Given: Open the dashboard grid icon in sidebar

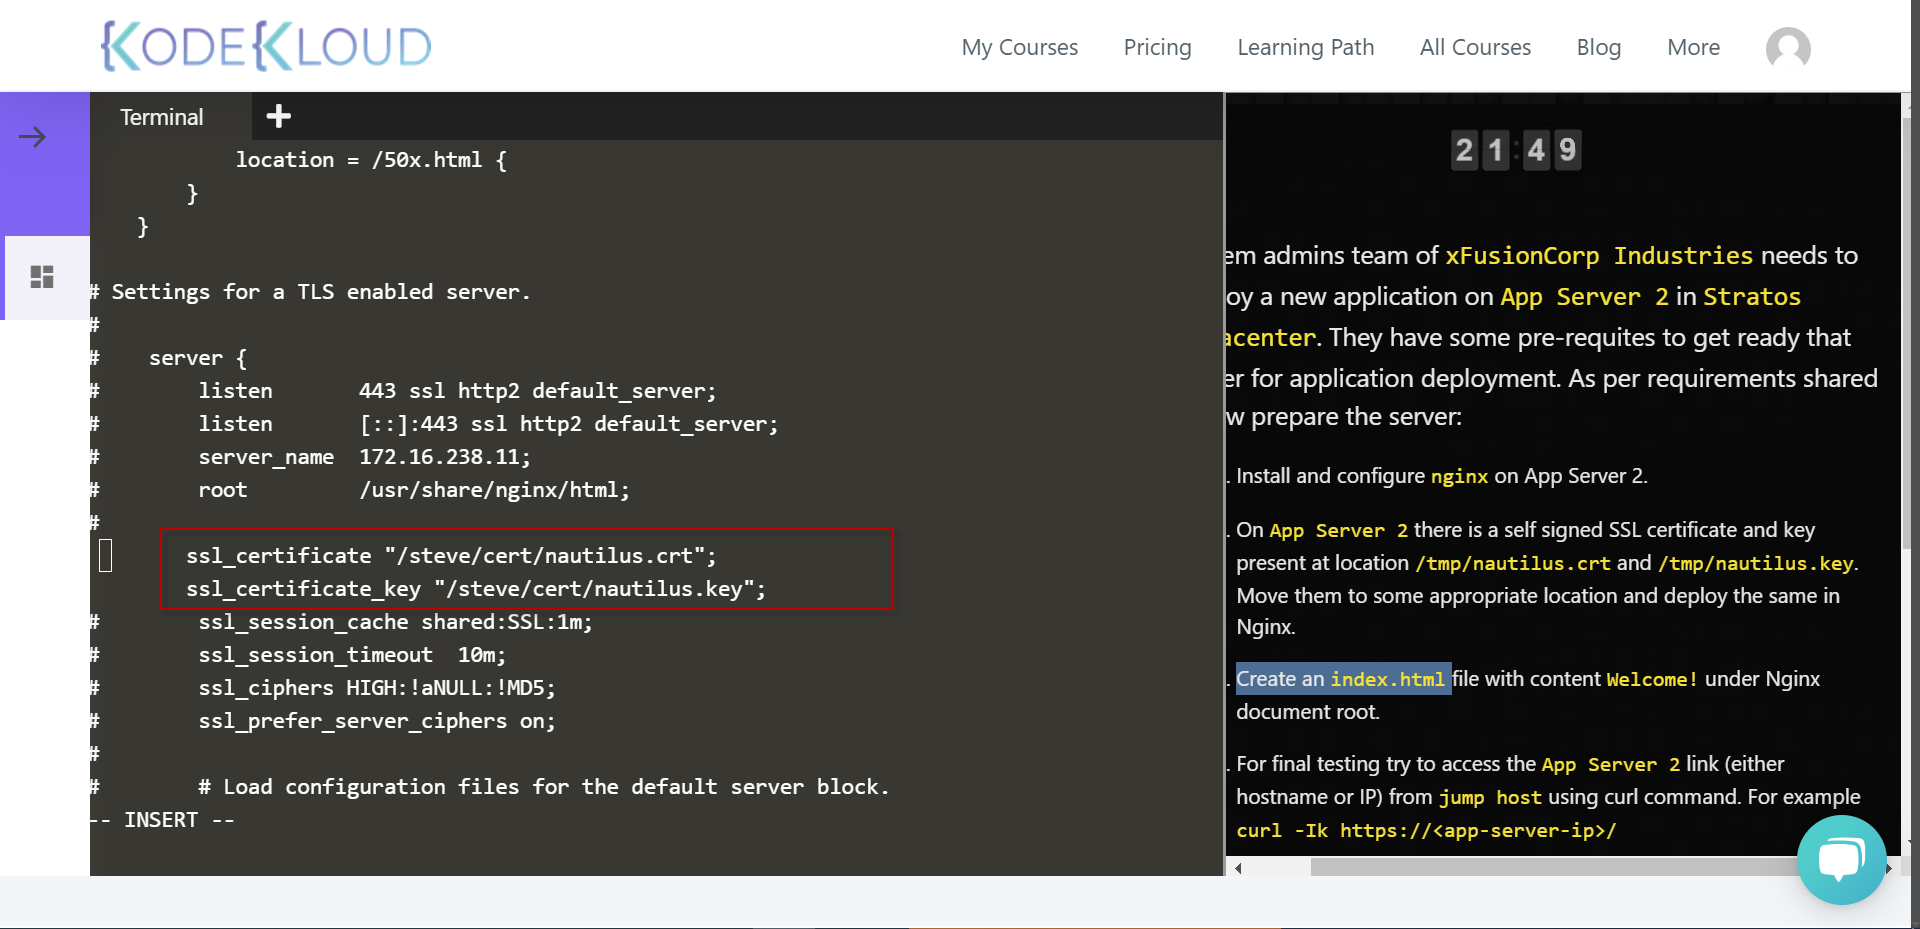Looking at the screenshot, I should click(x=42, y=277).
